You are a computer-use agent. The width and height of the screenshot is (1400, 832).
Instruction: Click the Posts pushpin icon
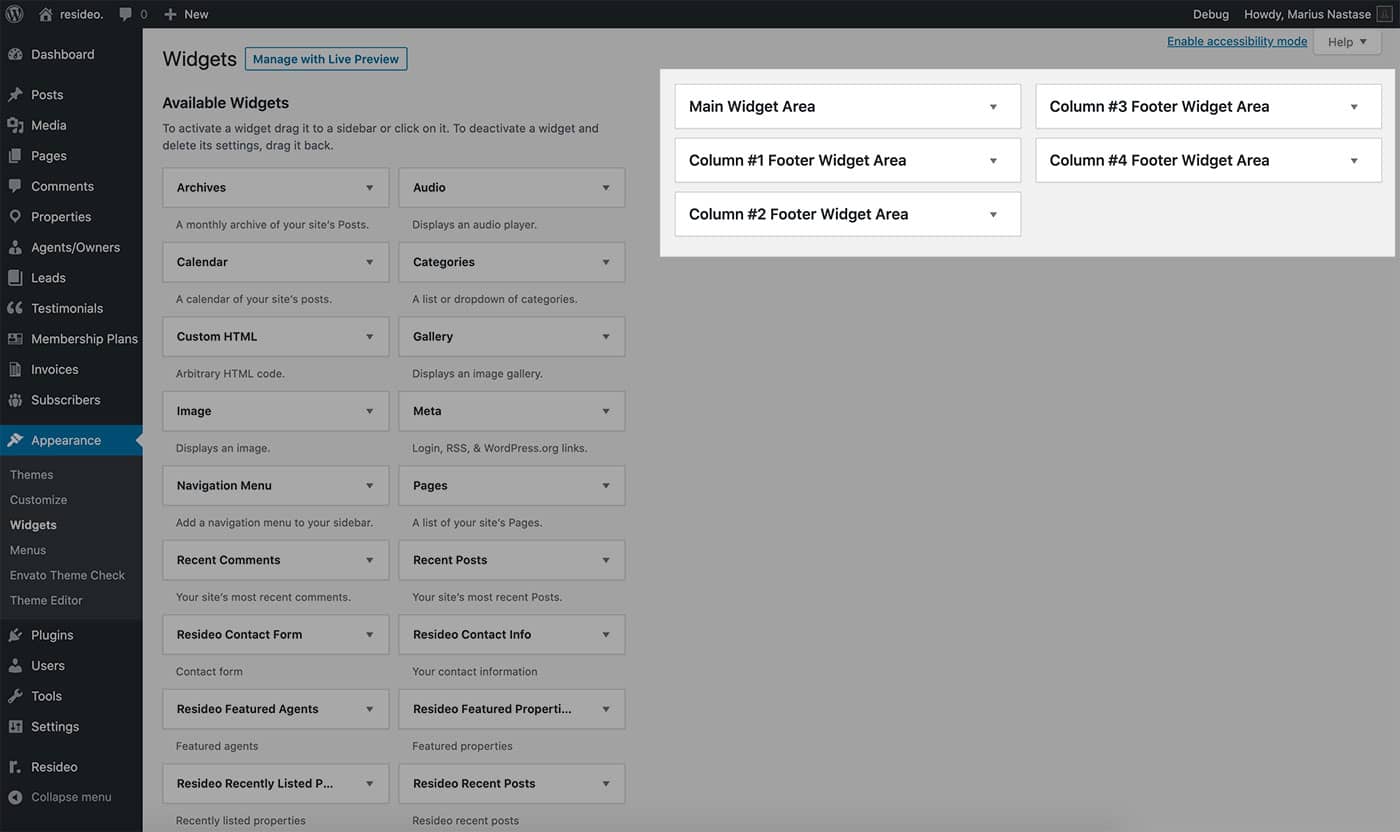(15, 95)
